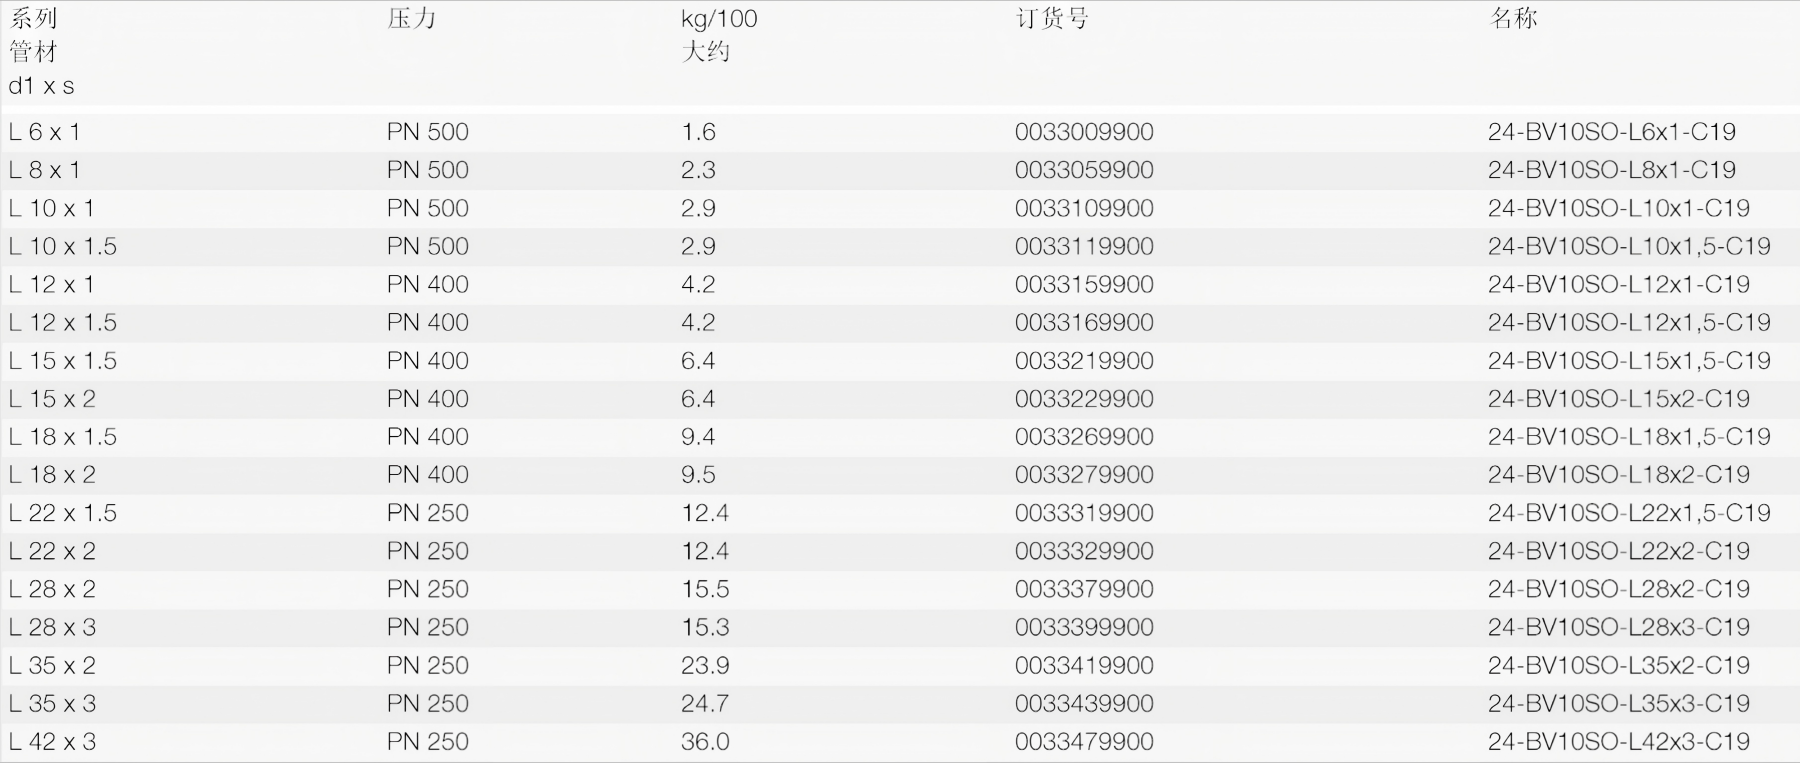Screen dimensions: 1800x763
Task: Select the name 24-BV10SO-L22x2-C19
Action: click(1618, 551)
